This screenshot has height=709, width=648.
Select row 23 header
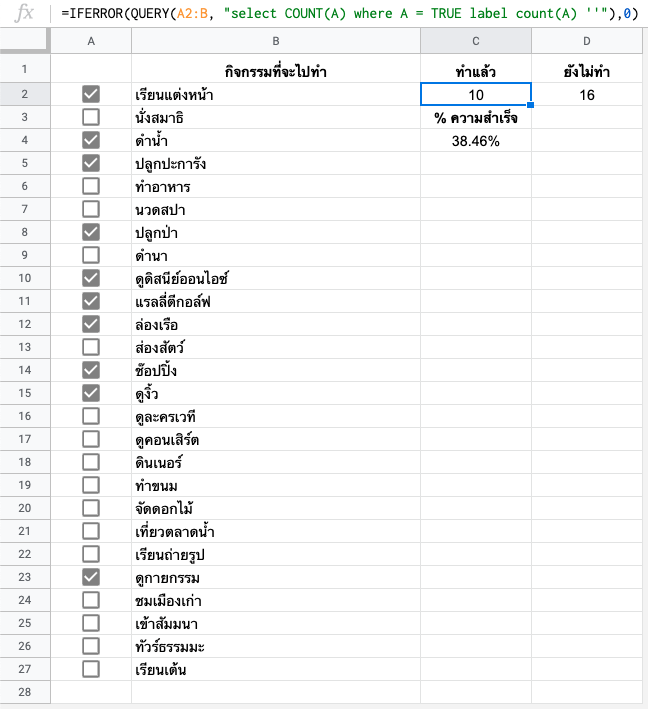click(25, 577)
